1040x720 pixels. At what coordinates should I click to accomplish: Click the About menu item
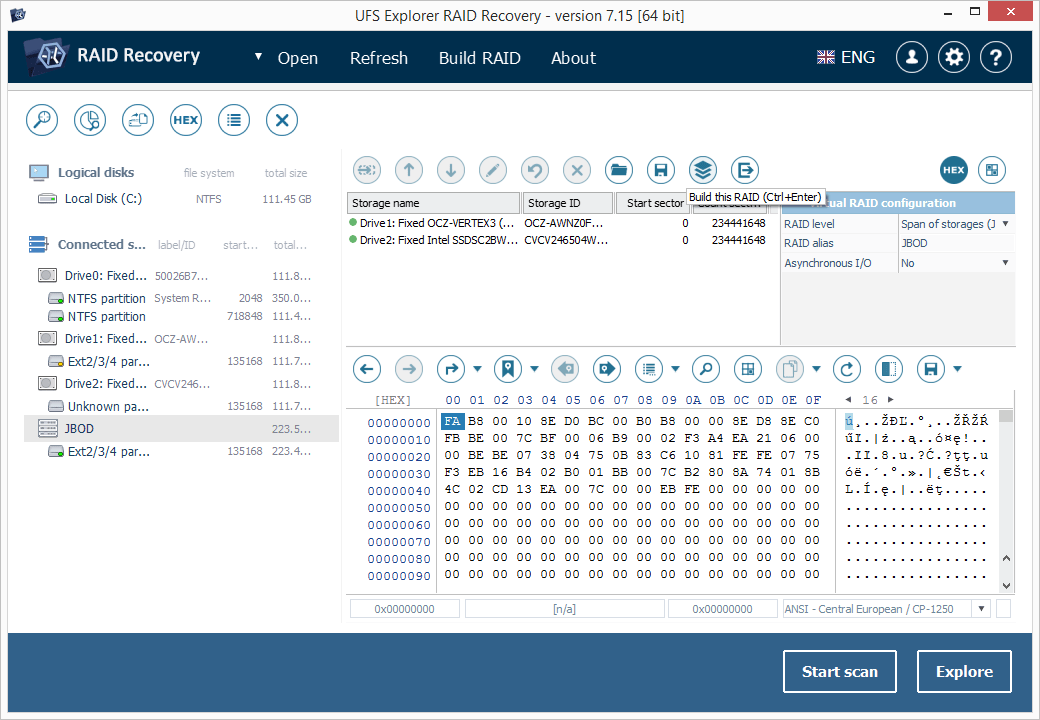point(574,58)
